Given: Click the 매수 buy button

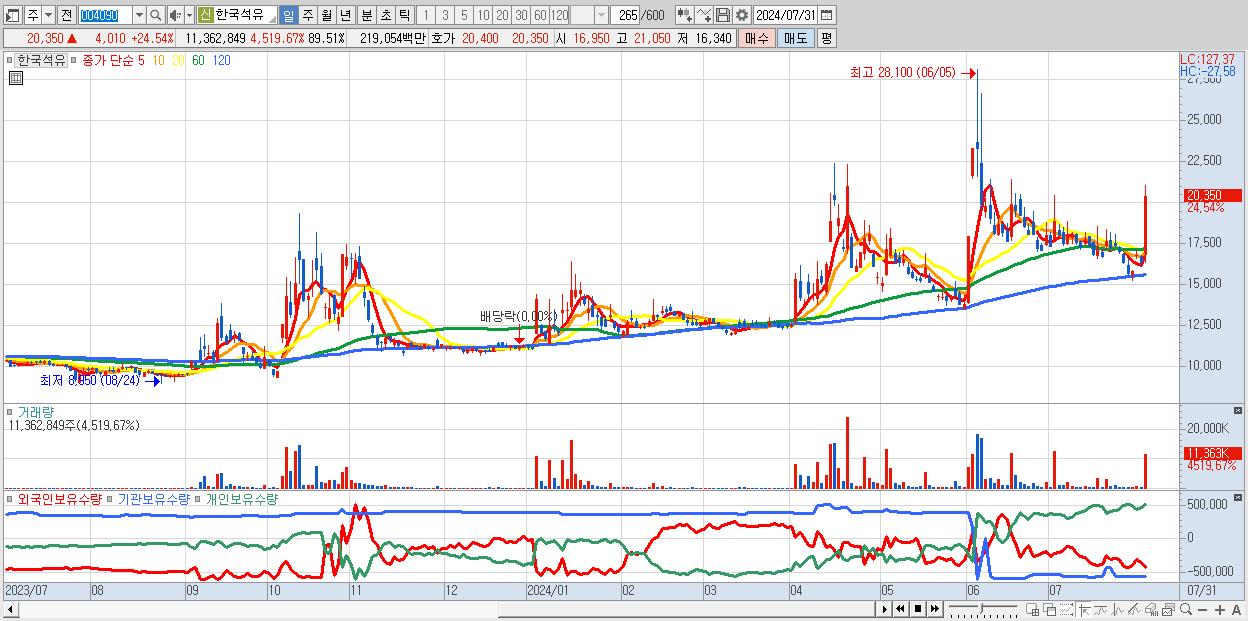Looking at the screenshot, I should tap(756, 38).
